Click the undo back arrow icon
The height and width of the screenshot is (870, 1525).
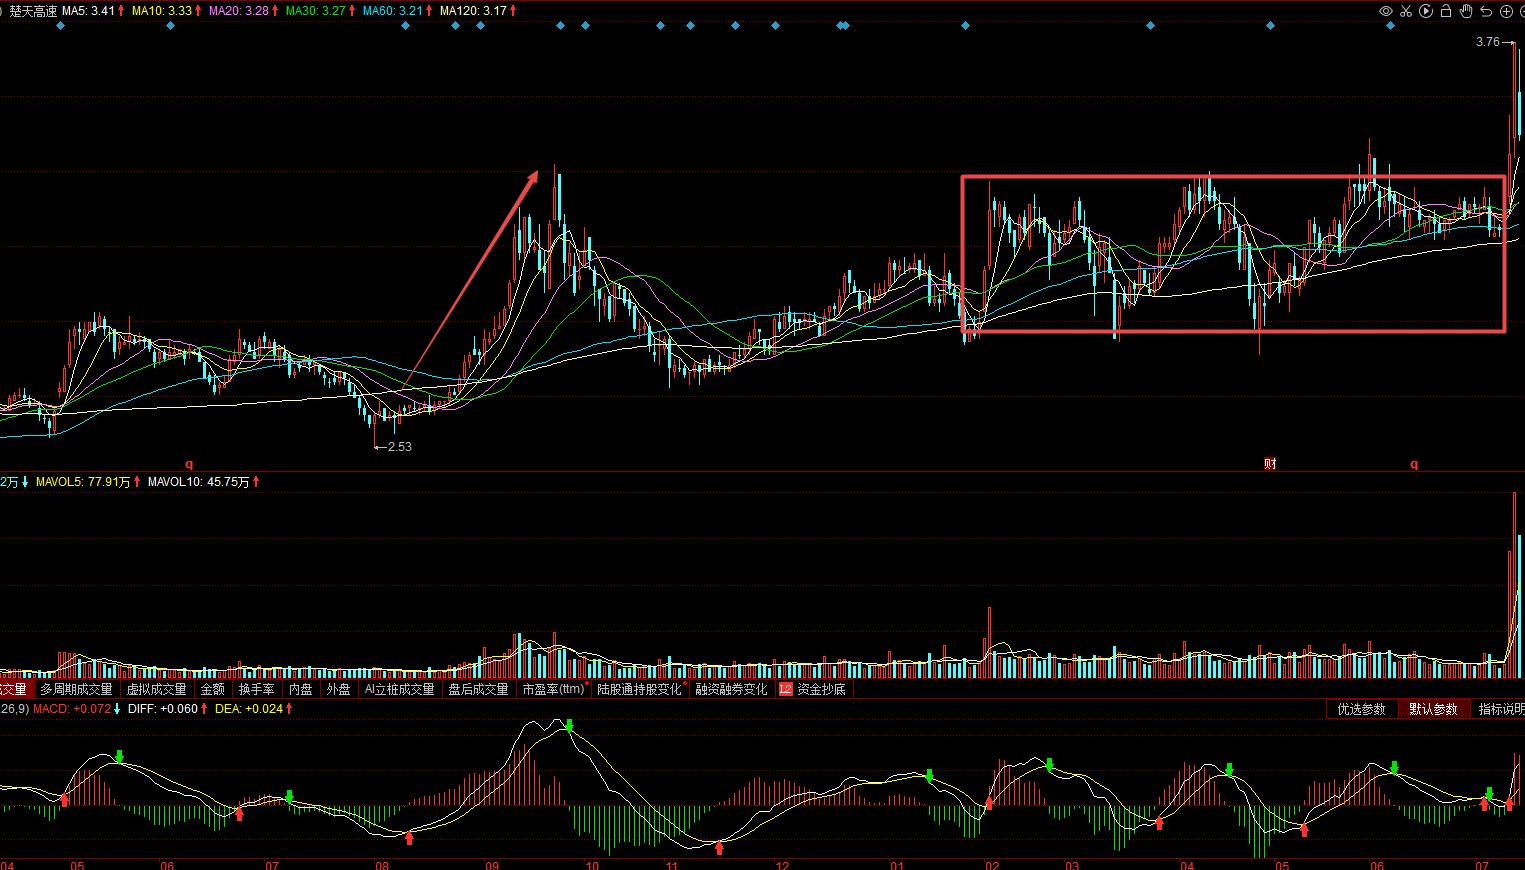[x=1486, y=11]
